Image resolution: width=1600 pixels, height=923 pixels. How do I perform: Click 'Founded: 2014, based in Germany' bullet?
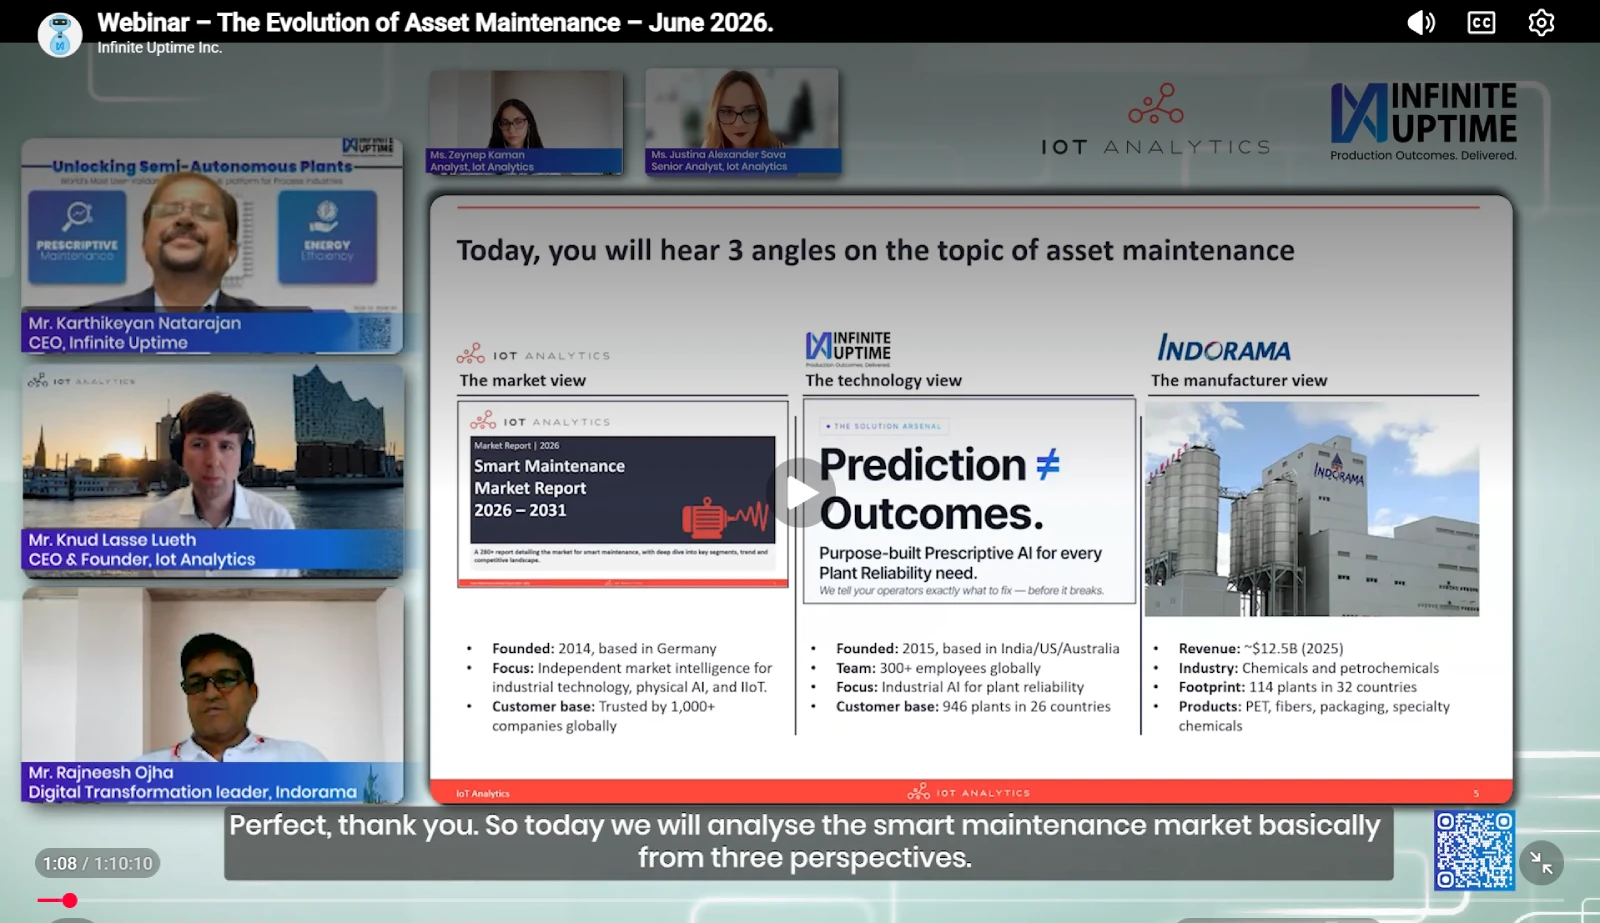pyautogui.click(x=604, y=648)
